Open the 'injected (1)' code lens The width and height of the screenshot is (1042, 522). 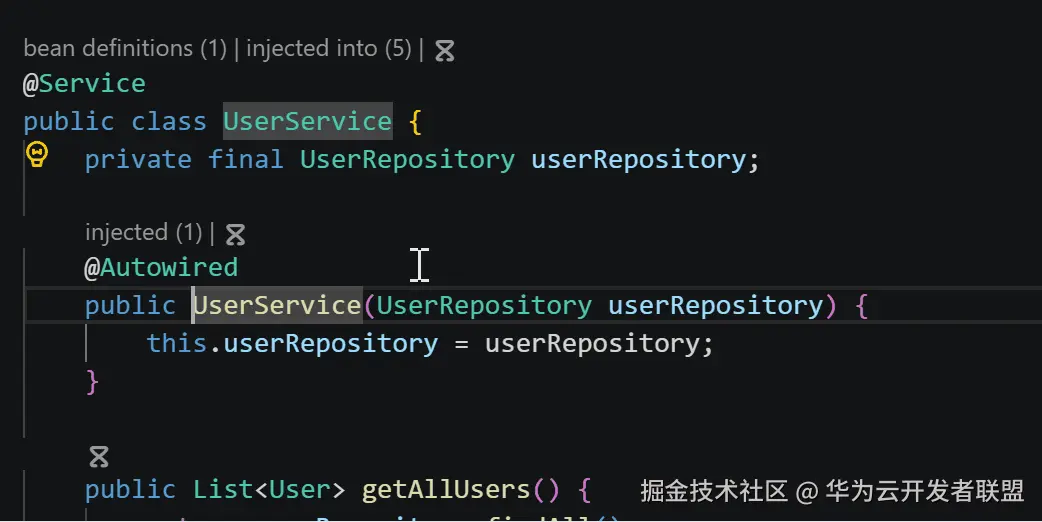(x=144, y=232)
